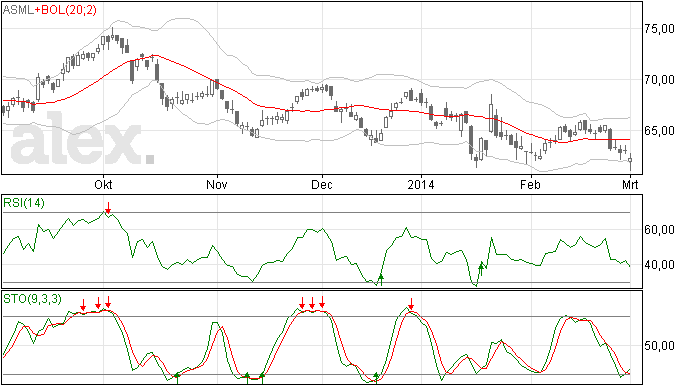Screen dimensions: 690x387
Task: Click the 2014 date axis label
Action: [x=421, y=184]
